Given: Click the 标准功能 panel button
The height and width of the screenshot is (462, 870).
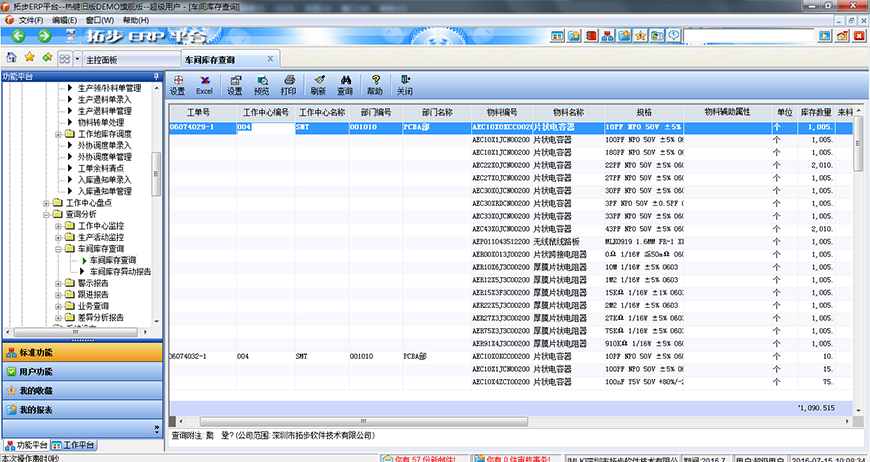Looking at the screenshot, I should 80,352.
